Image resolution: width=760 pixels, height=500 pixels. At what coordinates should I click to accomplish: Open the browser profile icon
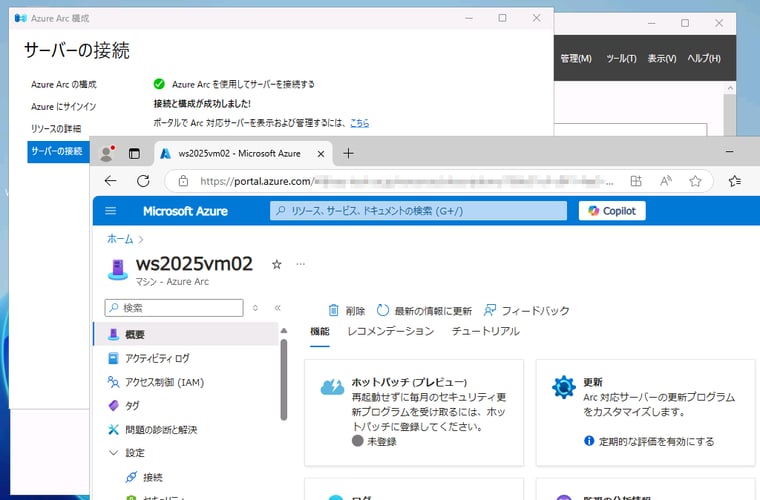(107, 154)
